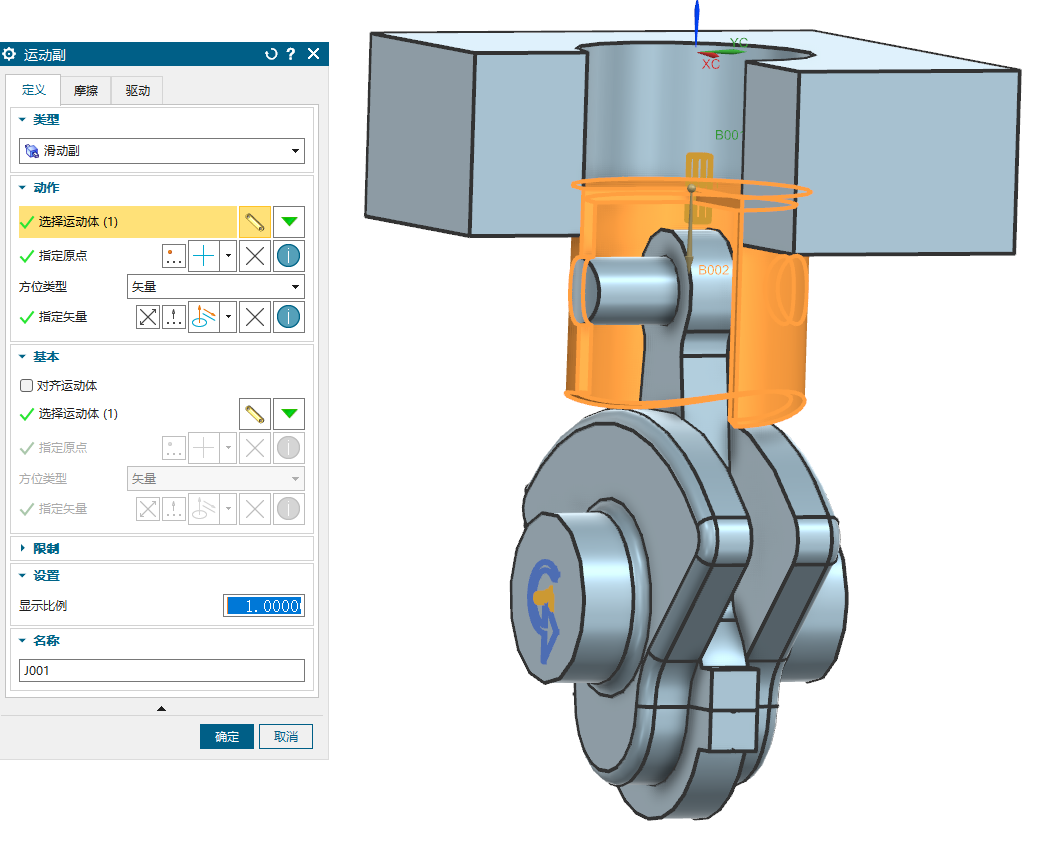Viewport: 1048px width, 842px height.
Task: Switch to the 摩擦 tab
Action: point(86,91)
